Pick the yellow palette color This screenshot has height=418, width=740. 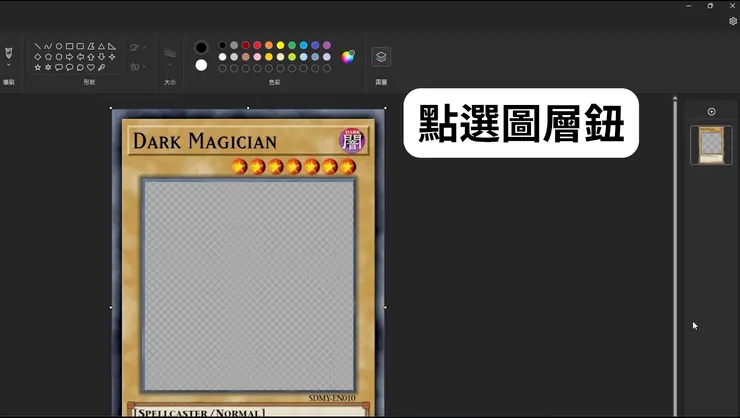(280, 45)
